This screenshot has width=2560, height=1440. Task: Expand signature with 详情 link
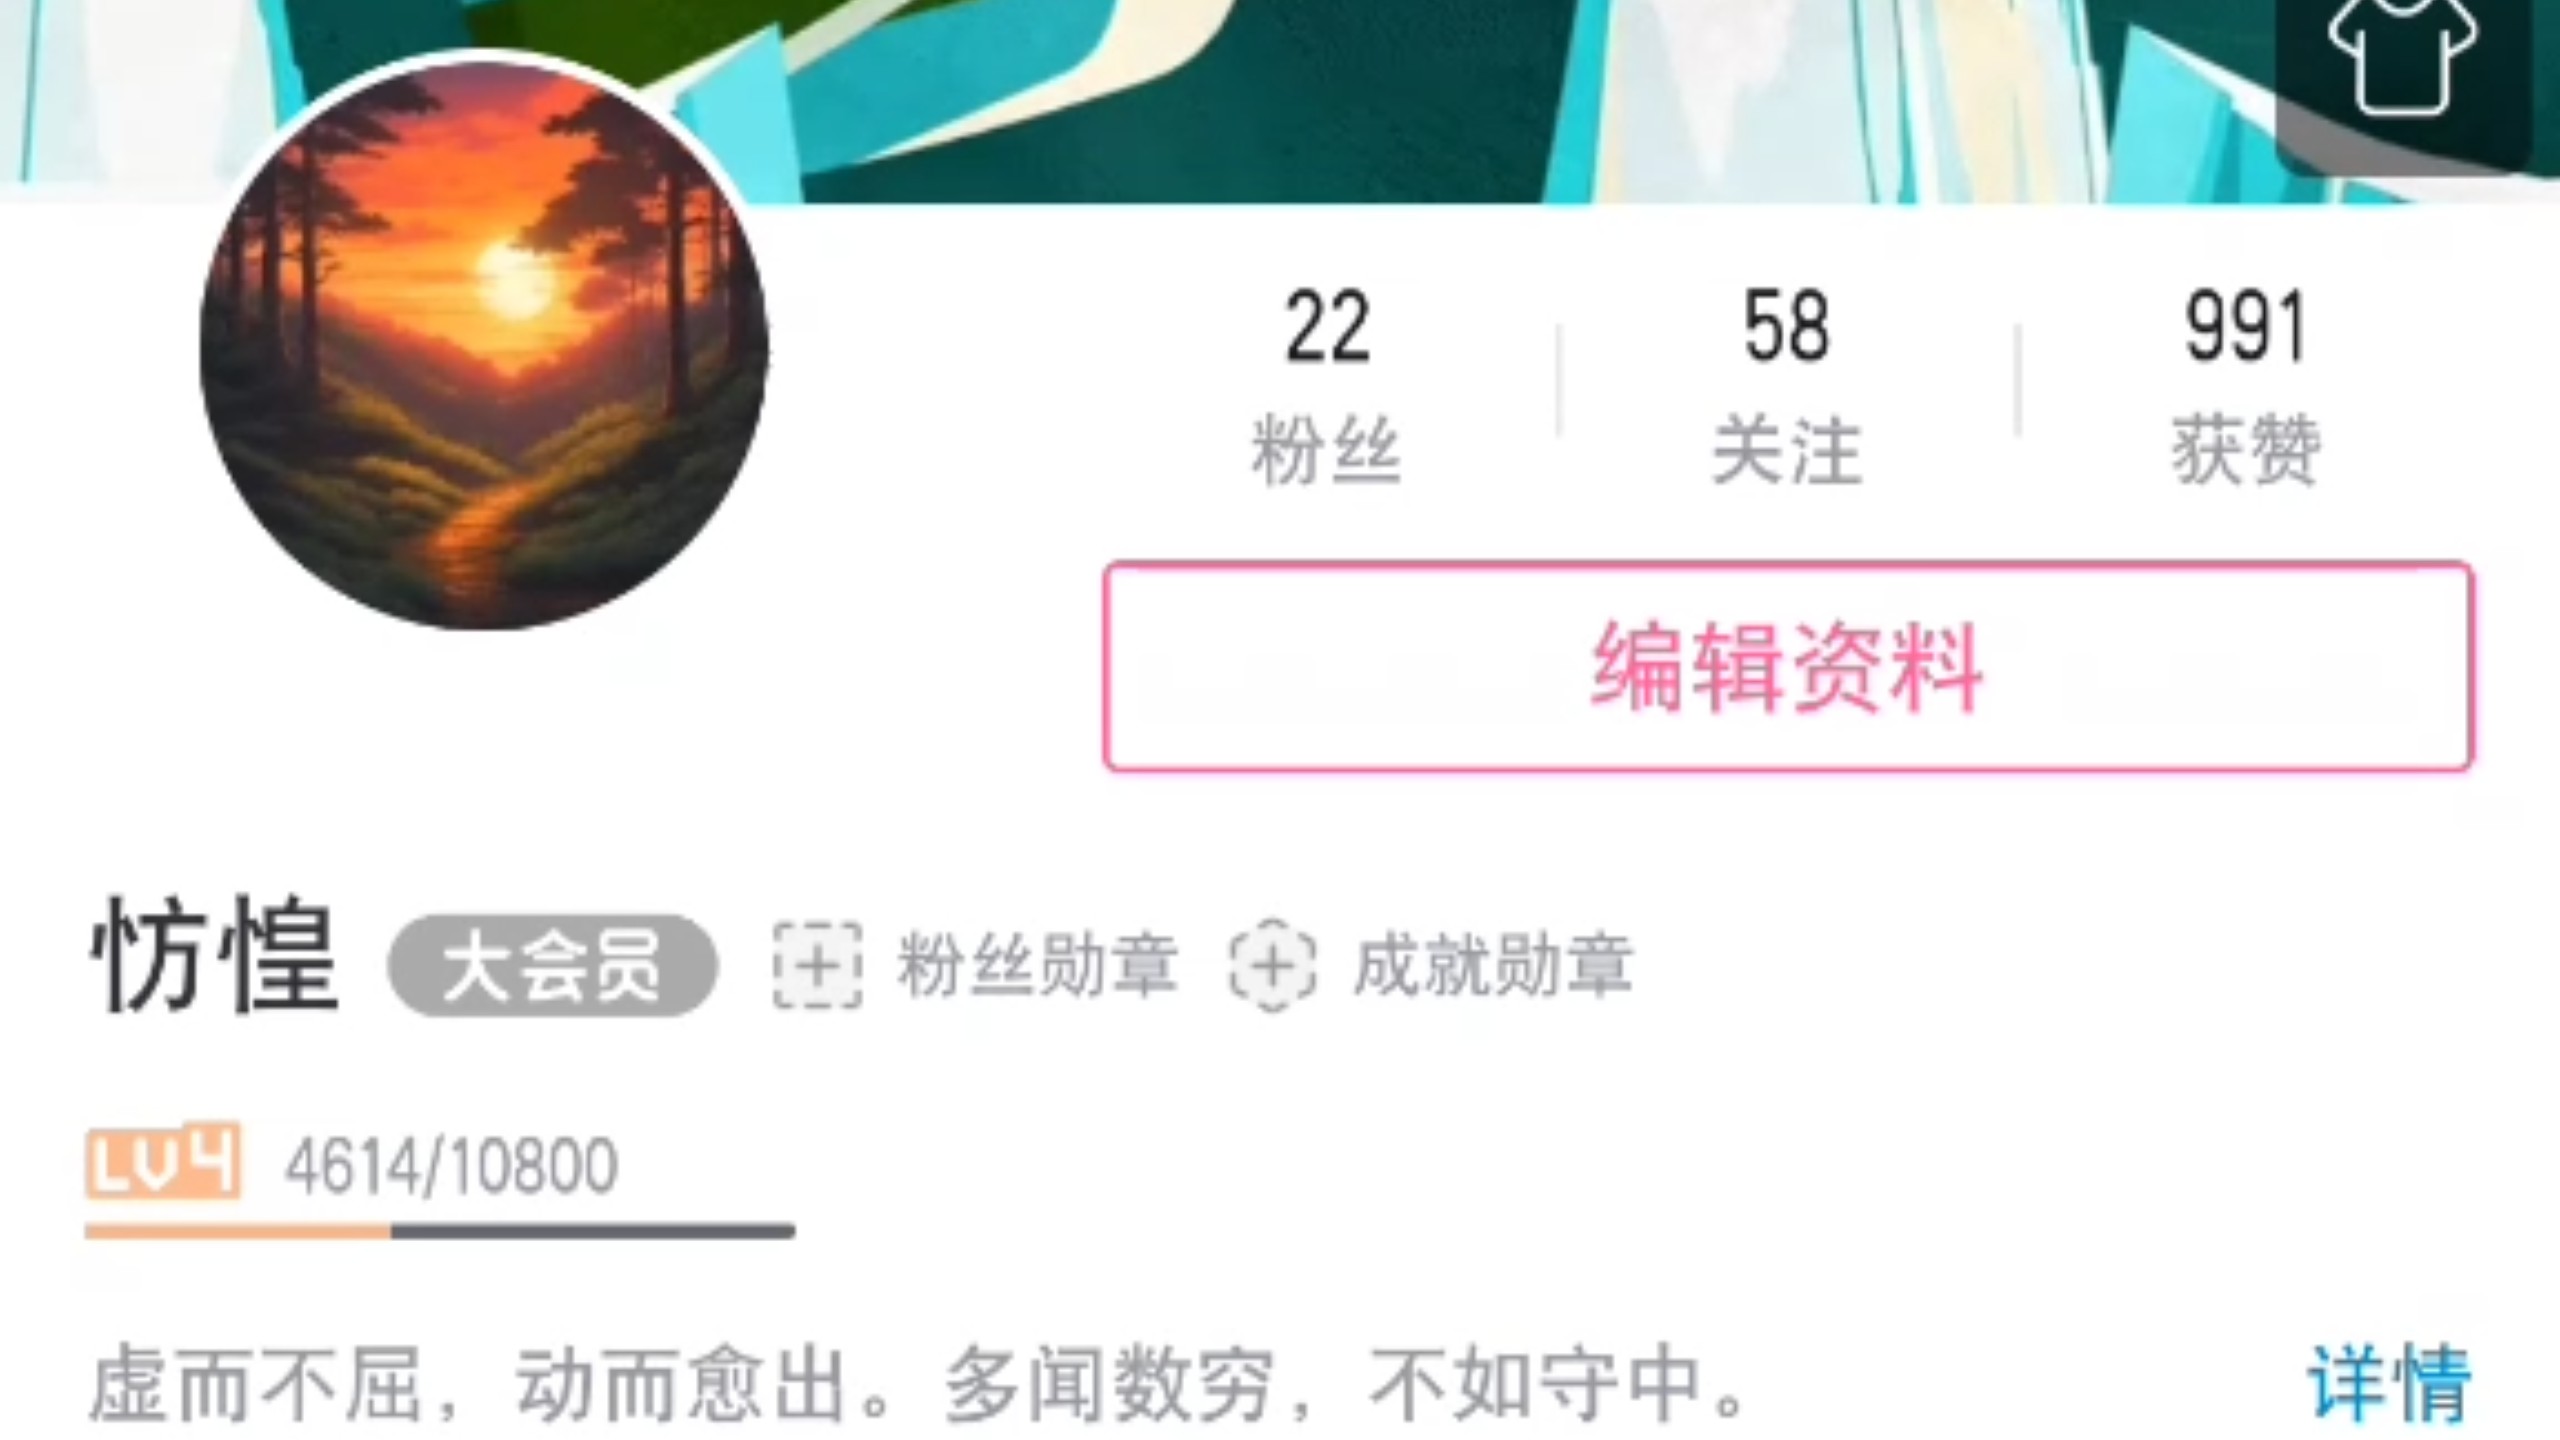(x=2390, y=1384)
